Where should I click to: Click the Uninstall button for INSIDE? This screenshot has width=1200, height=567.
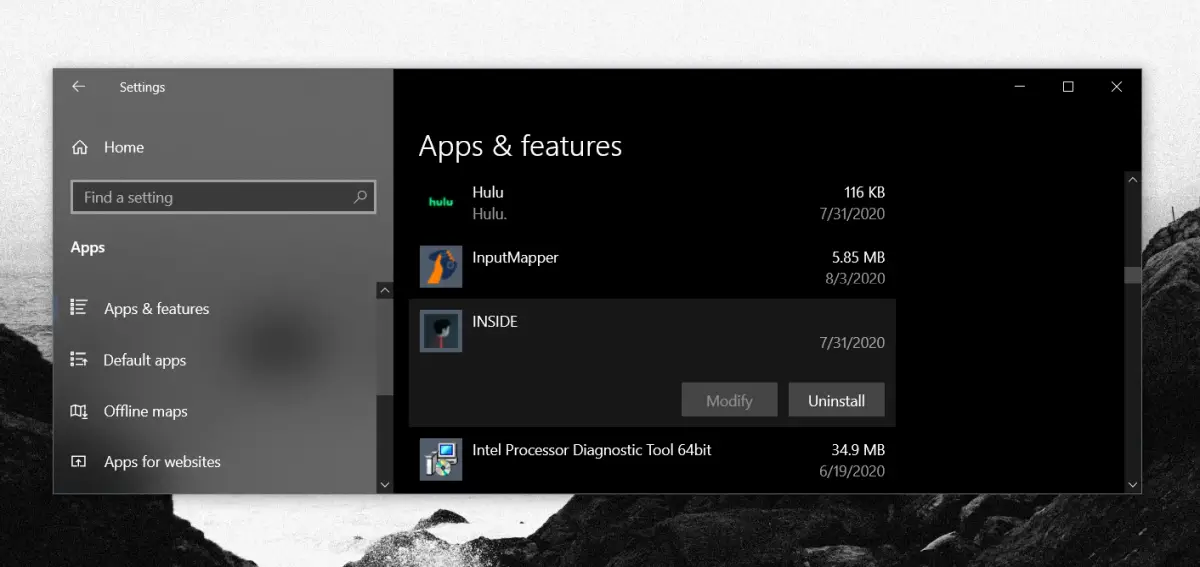tap(836, 400)
